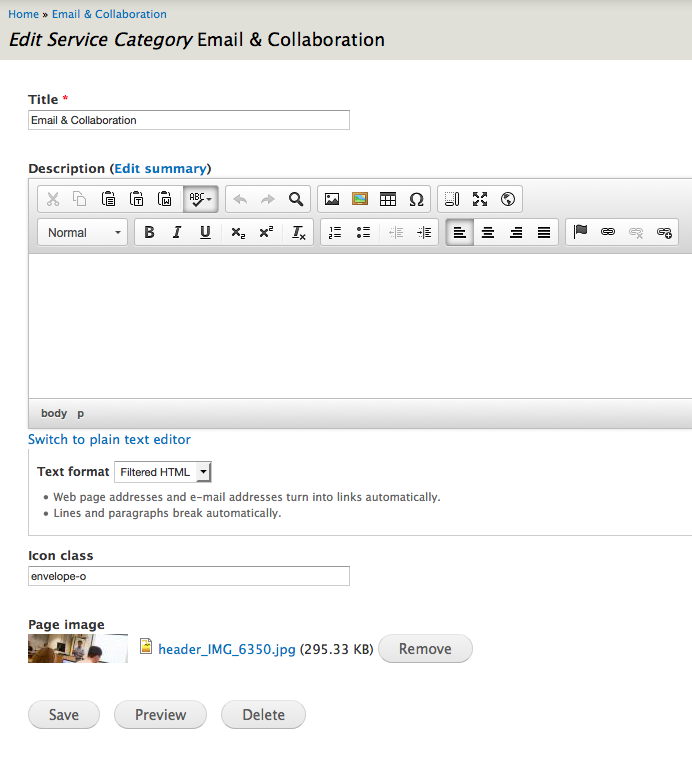Screen dimensions: 692x759
Task: Open the Normal paragraph format dropdown
Action: click(83, 232)
